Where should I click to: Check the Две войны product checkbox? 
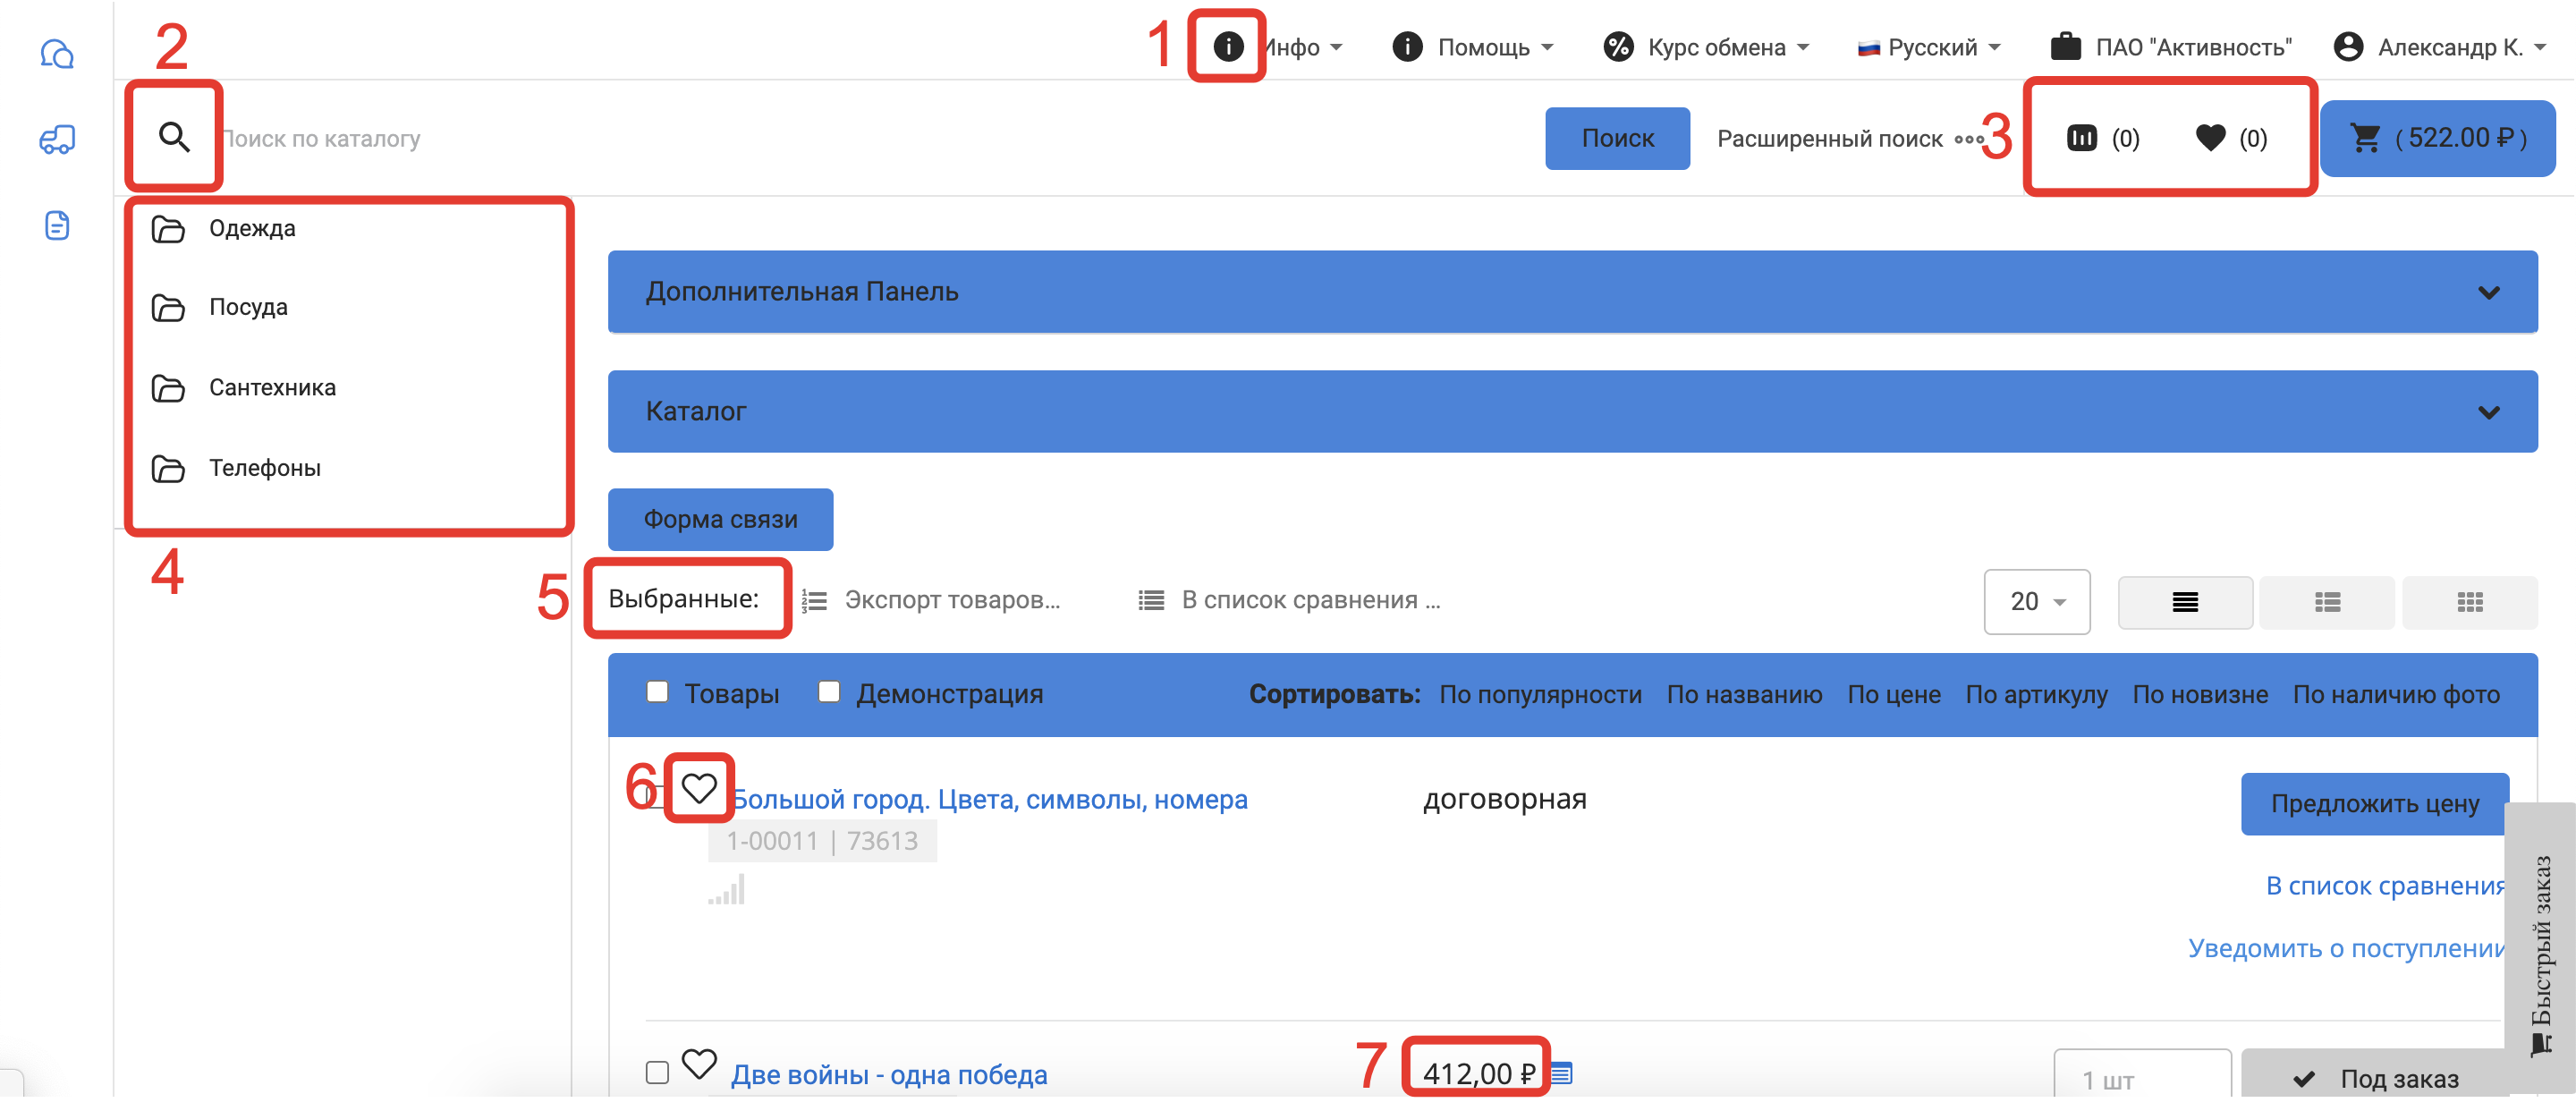657,1073
